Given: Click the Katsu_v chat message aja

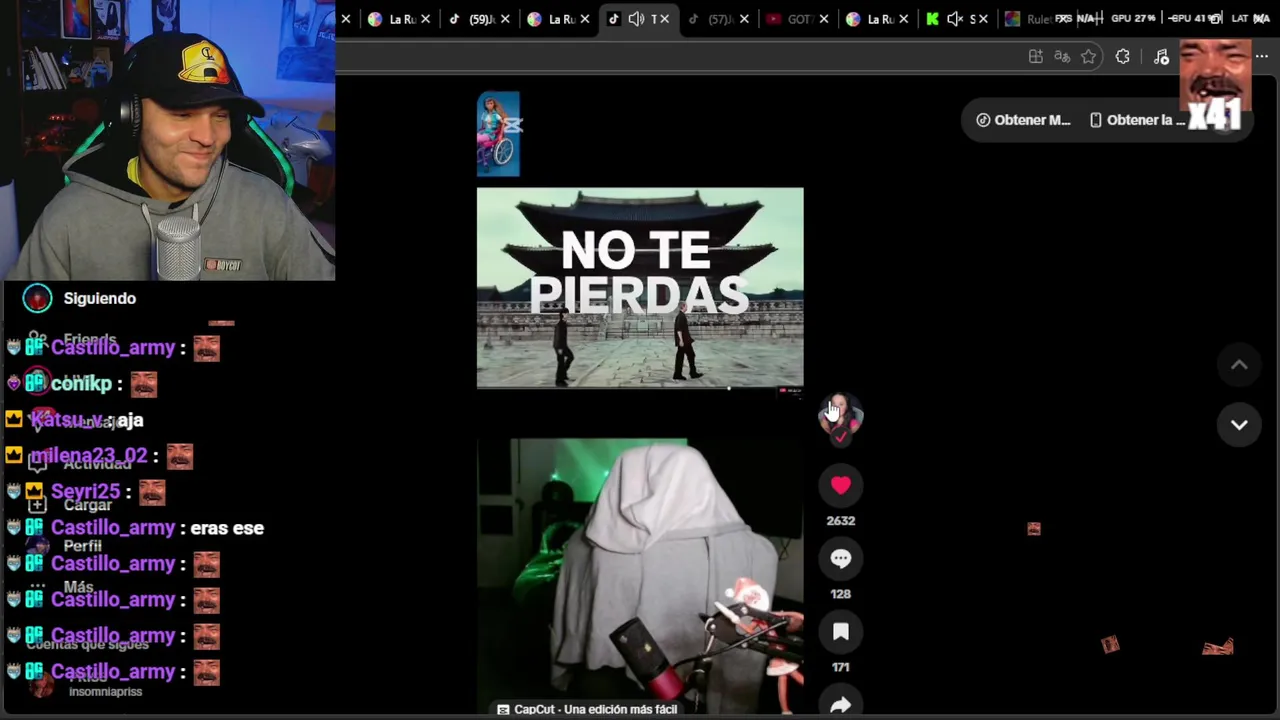Looking at the screenshot, I should pos(130,420).
